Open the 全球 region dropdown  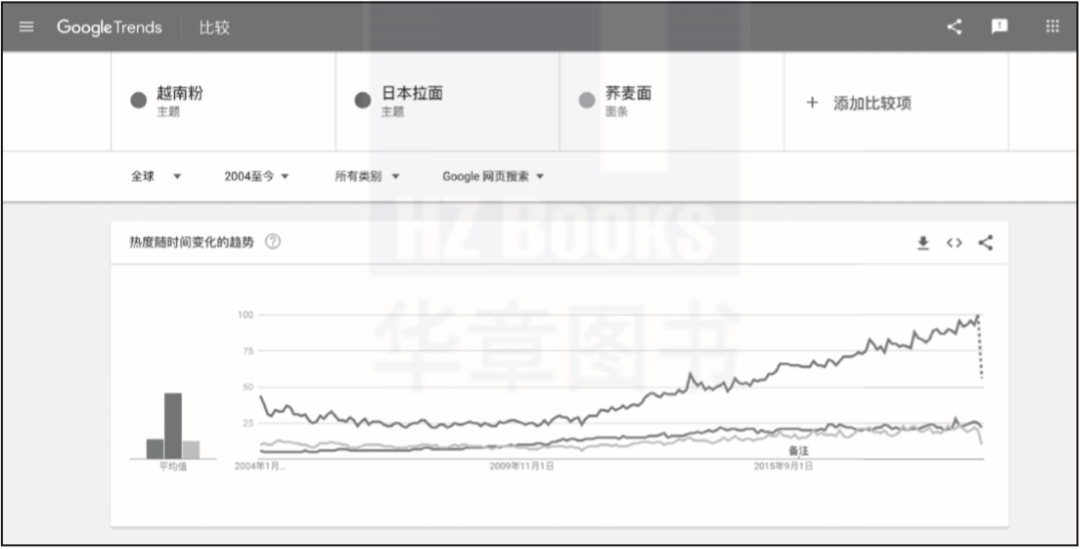pyautogui.click(x=156, y=176)
